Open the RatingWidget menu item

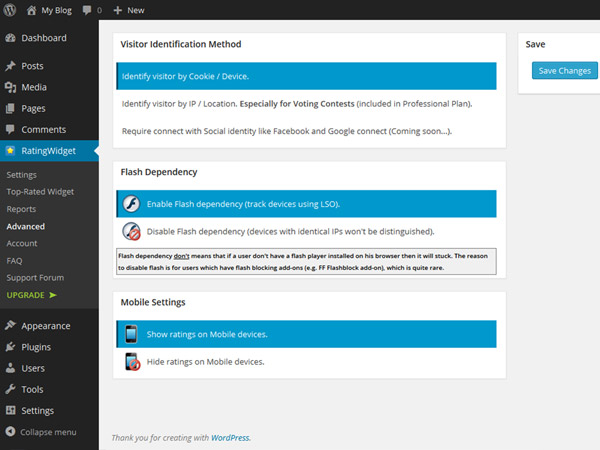[x=49, y=151]
